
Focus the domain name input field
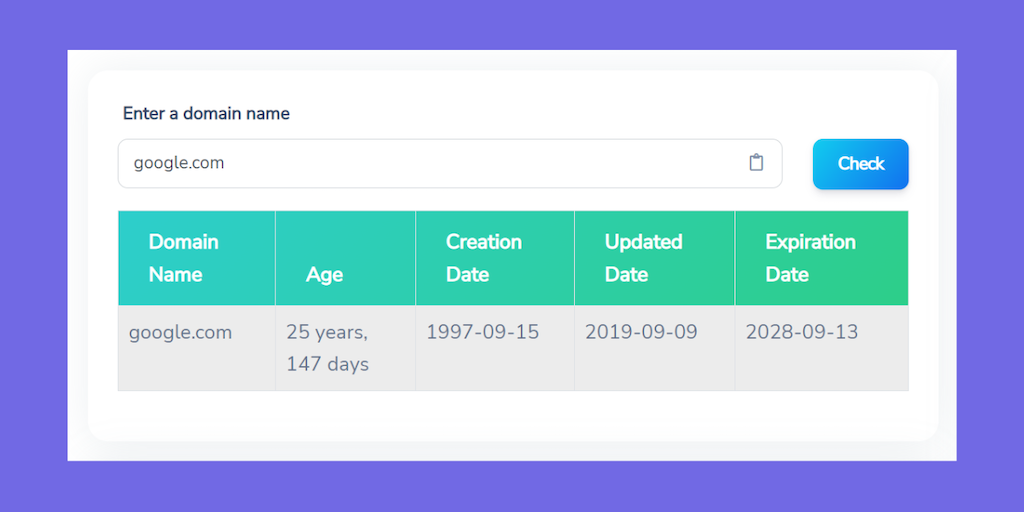click(x=430, y=163)
